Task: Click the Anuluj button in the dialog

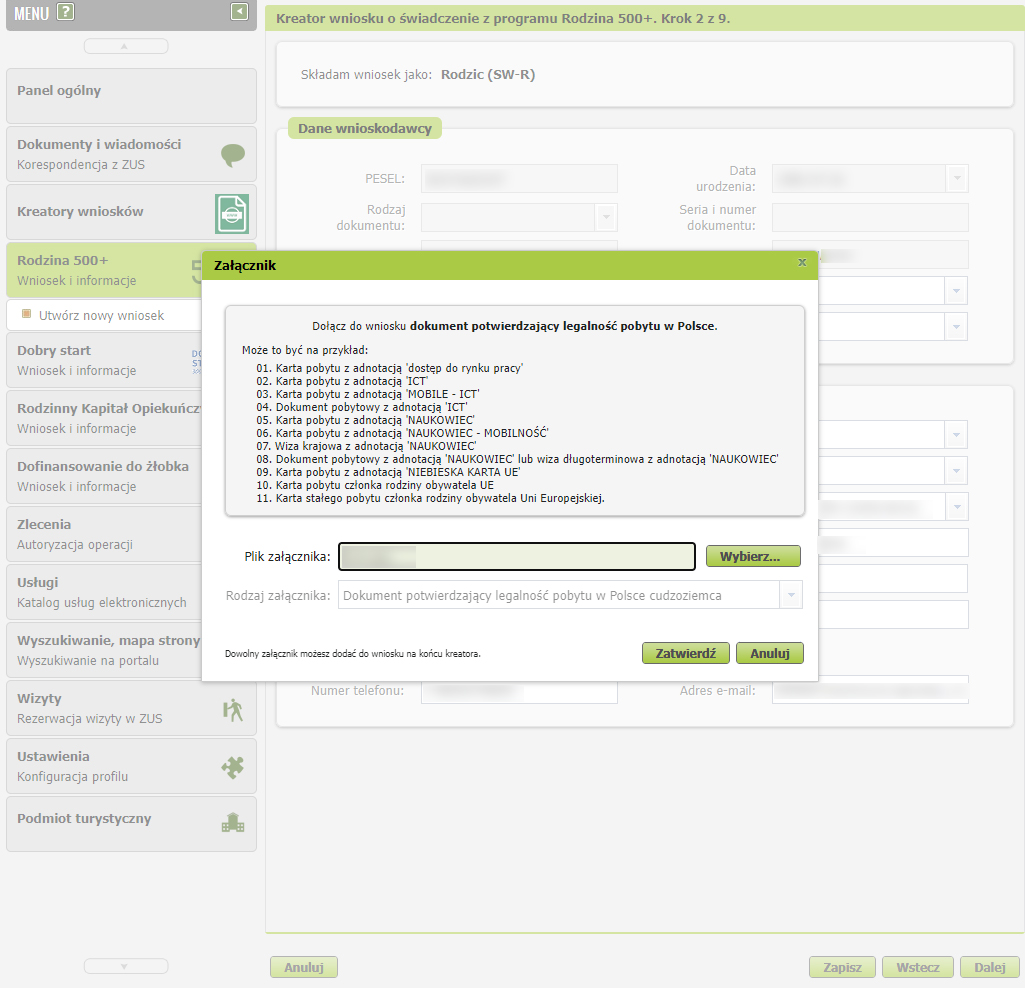Action: pos(769,653)
